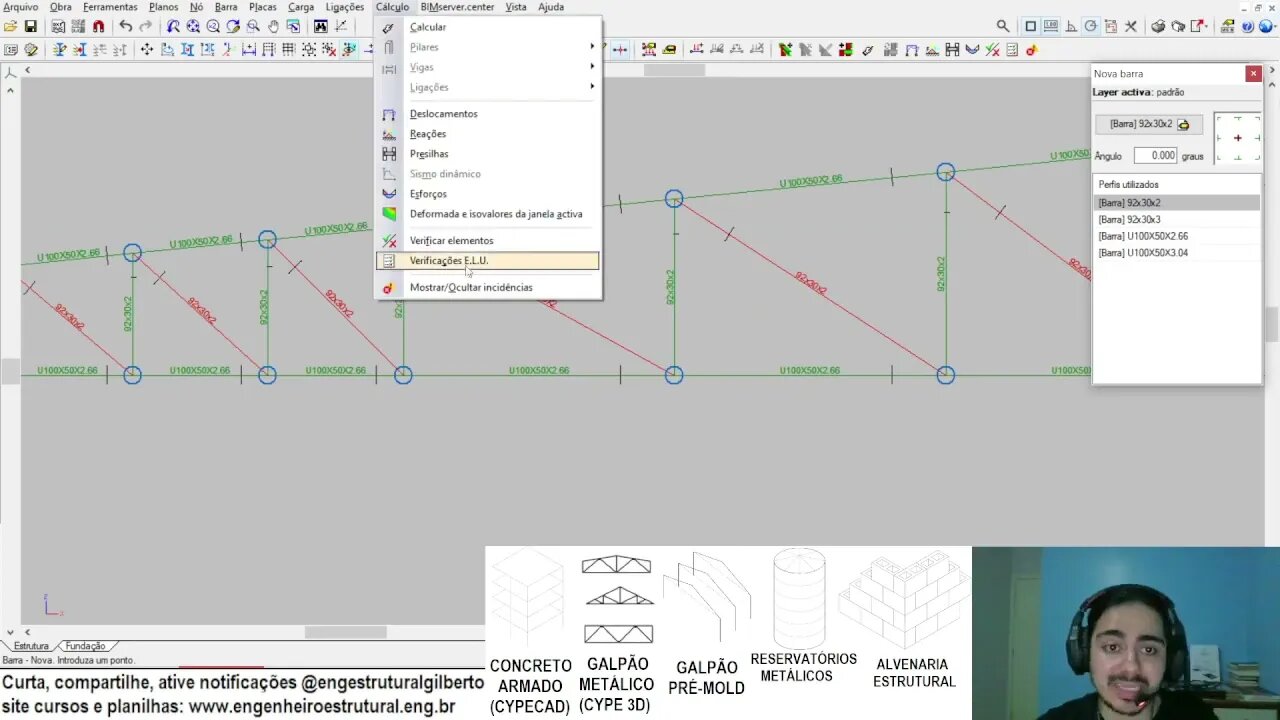Click the red magnet snap icon
Viewport: 1280px width, 720px height.
[x=98, y=27]
